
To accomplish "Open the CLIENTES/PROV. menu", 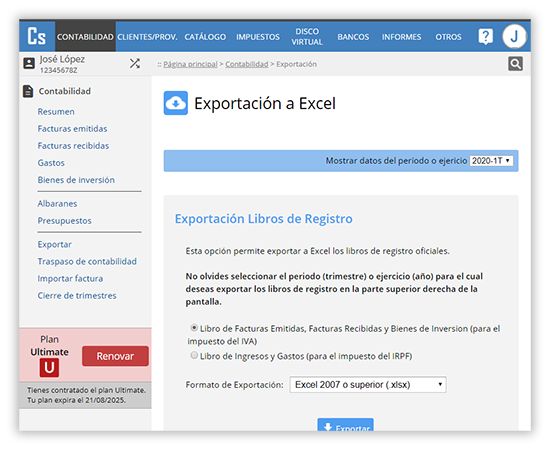I will pyautogui.click(x=147, y=37).
